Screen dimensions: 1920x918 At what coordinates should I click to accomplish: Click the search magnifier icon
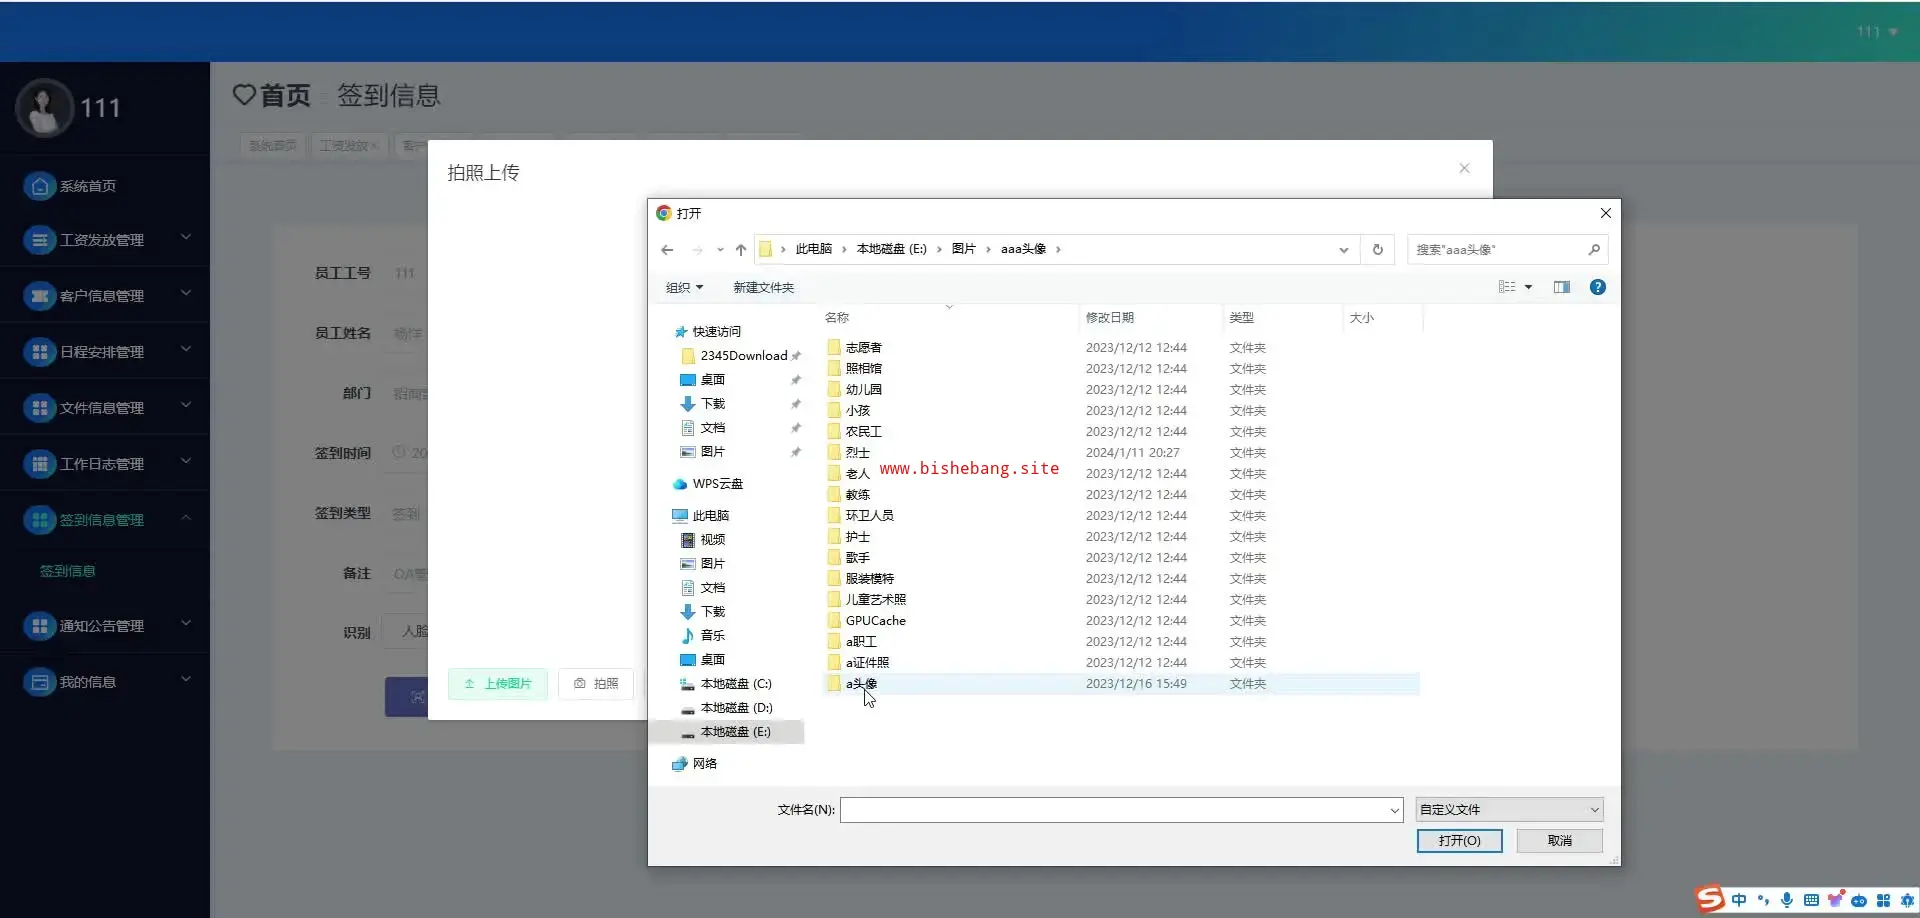[x=1593, y=250]
